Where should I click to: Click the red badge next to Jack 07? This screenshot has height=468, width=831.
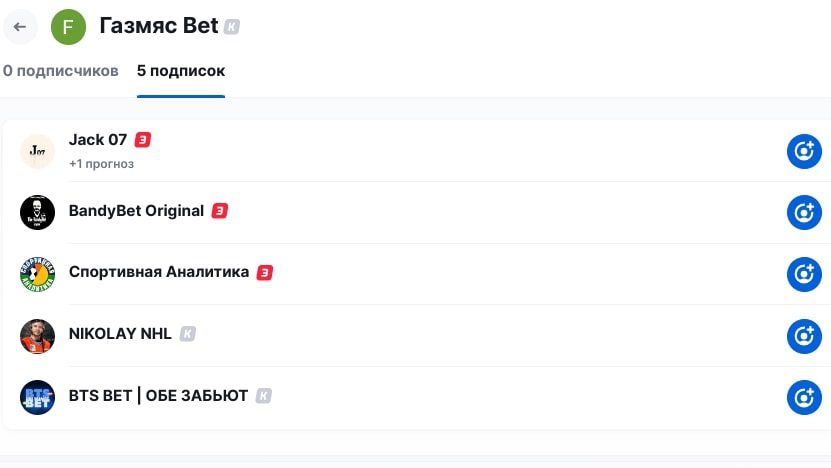(143, 140)
